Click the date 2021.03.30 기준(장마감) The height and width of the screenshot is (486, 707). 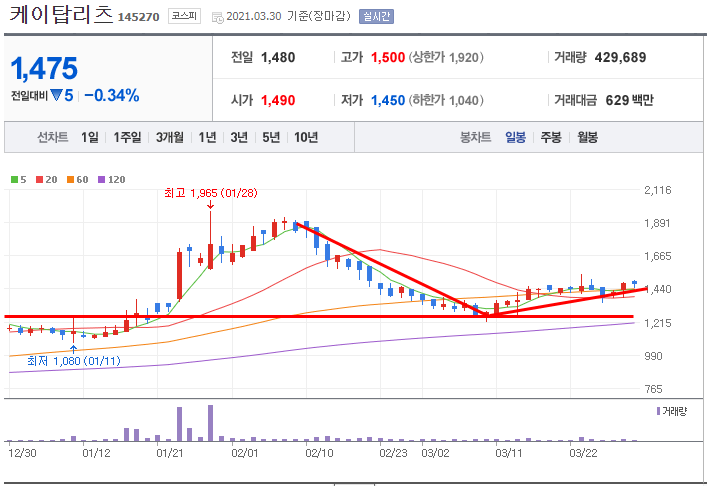point(289,17)
